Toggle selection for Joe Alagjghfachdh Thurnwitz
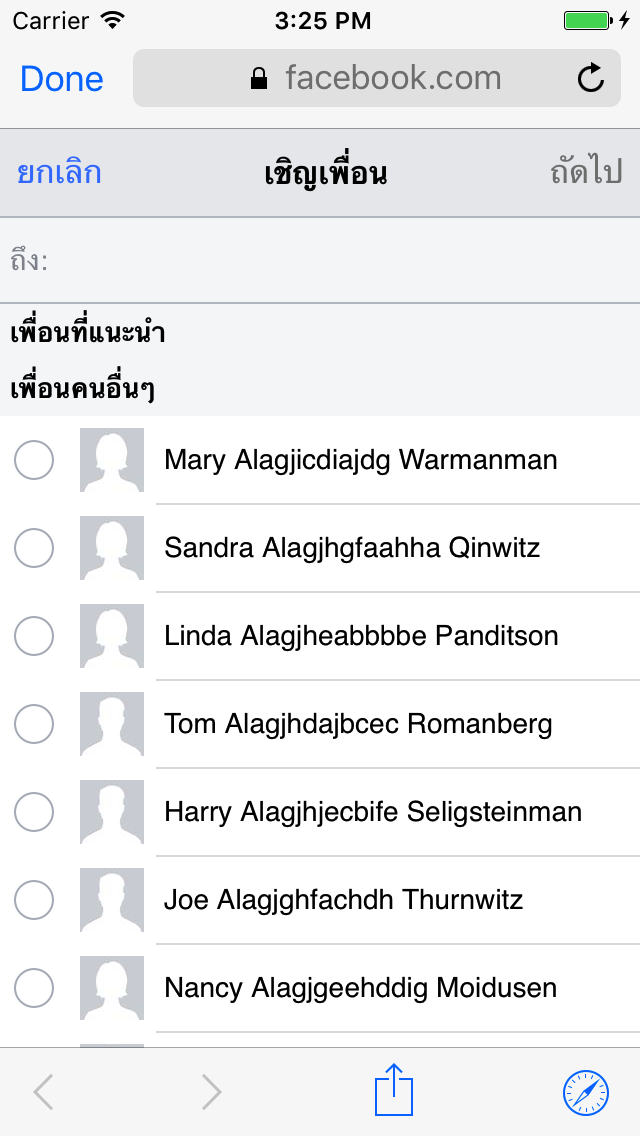Screen dimensions: 640x1136 pyautogui.click(x=34, y=900)
